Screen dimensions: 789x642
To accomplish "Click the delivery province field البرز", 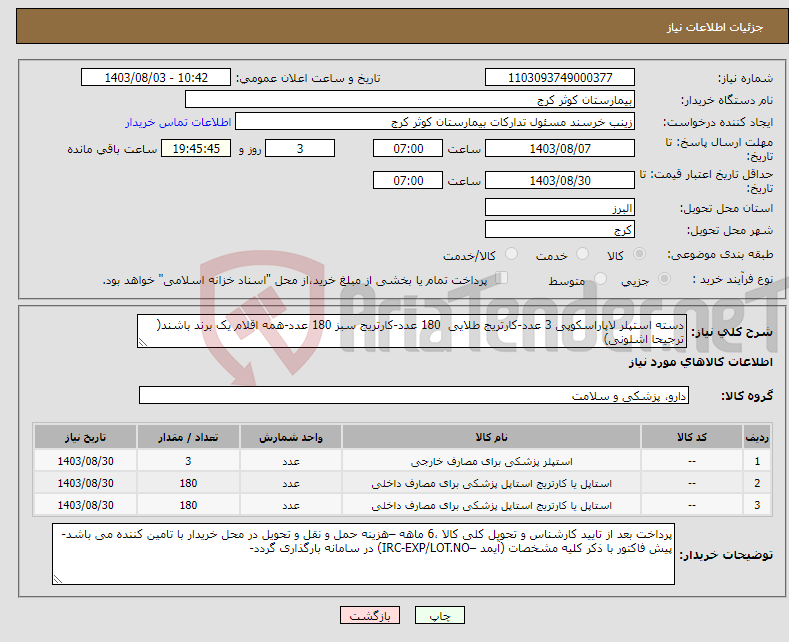I will (560, 207).
